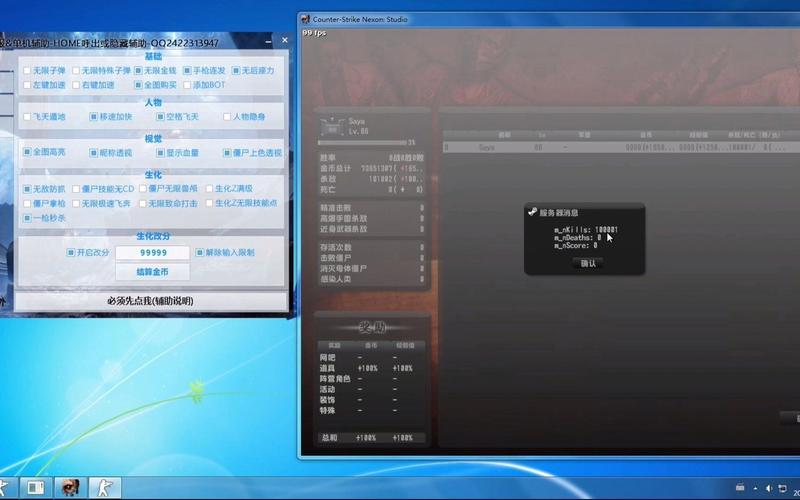Toggle the 解除输入限制 checkbox
800x500 pixels.
(199, 252)
